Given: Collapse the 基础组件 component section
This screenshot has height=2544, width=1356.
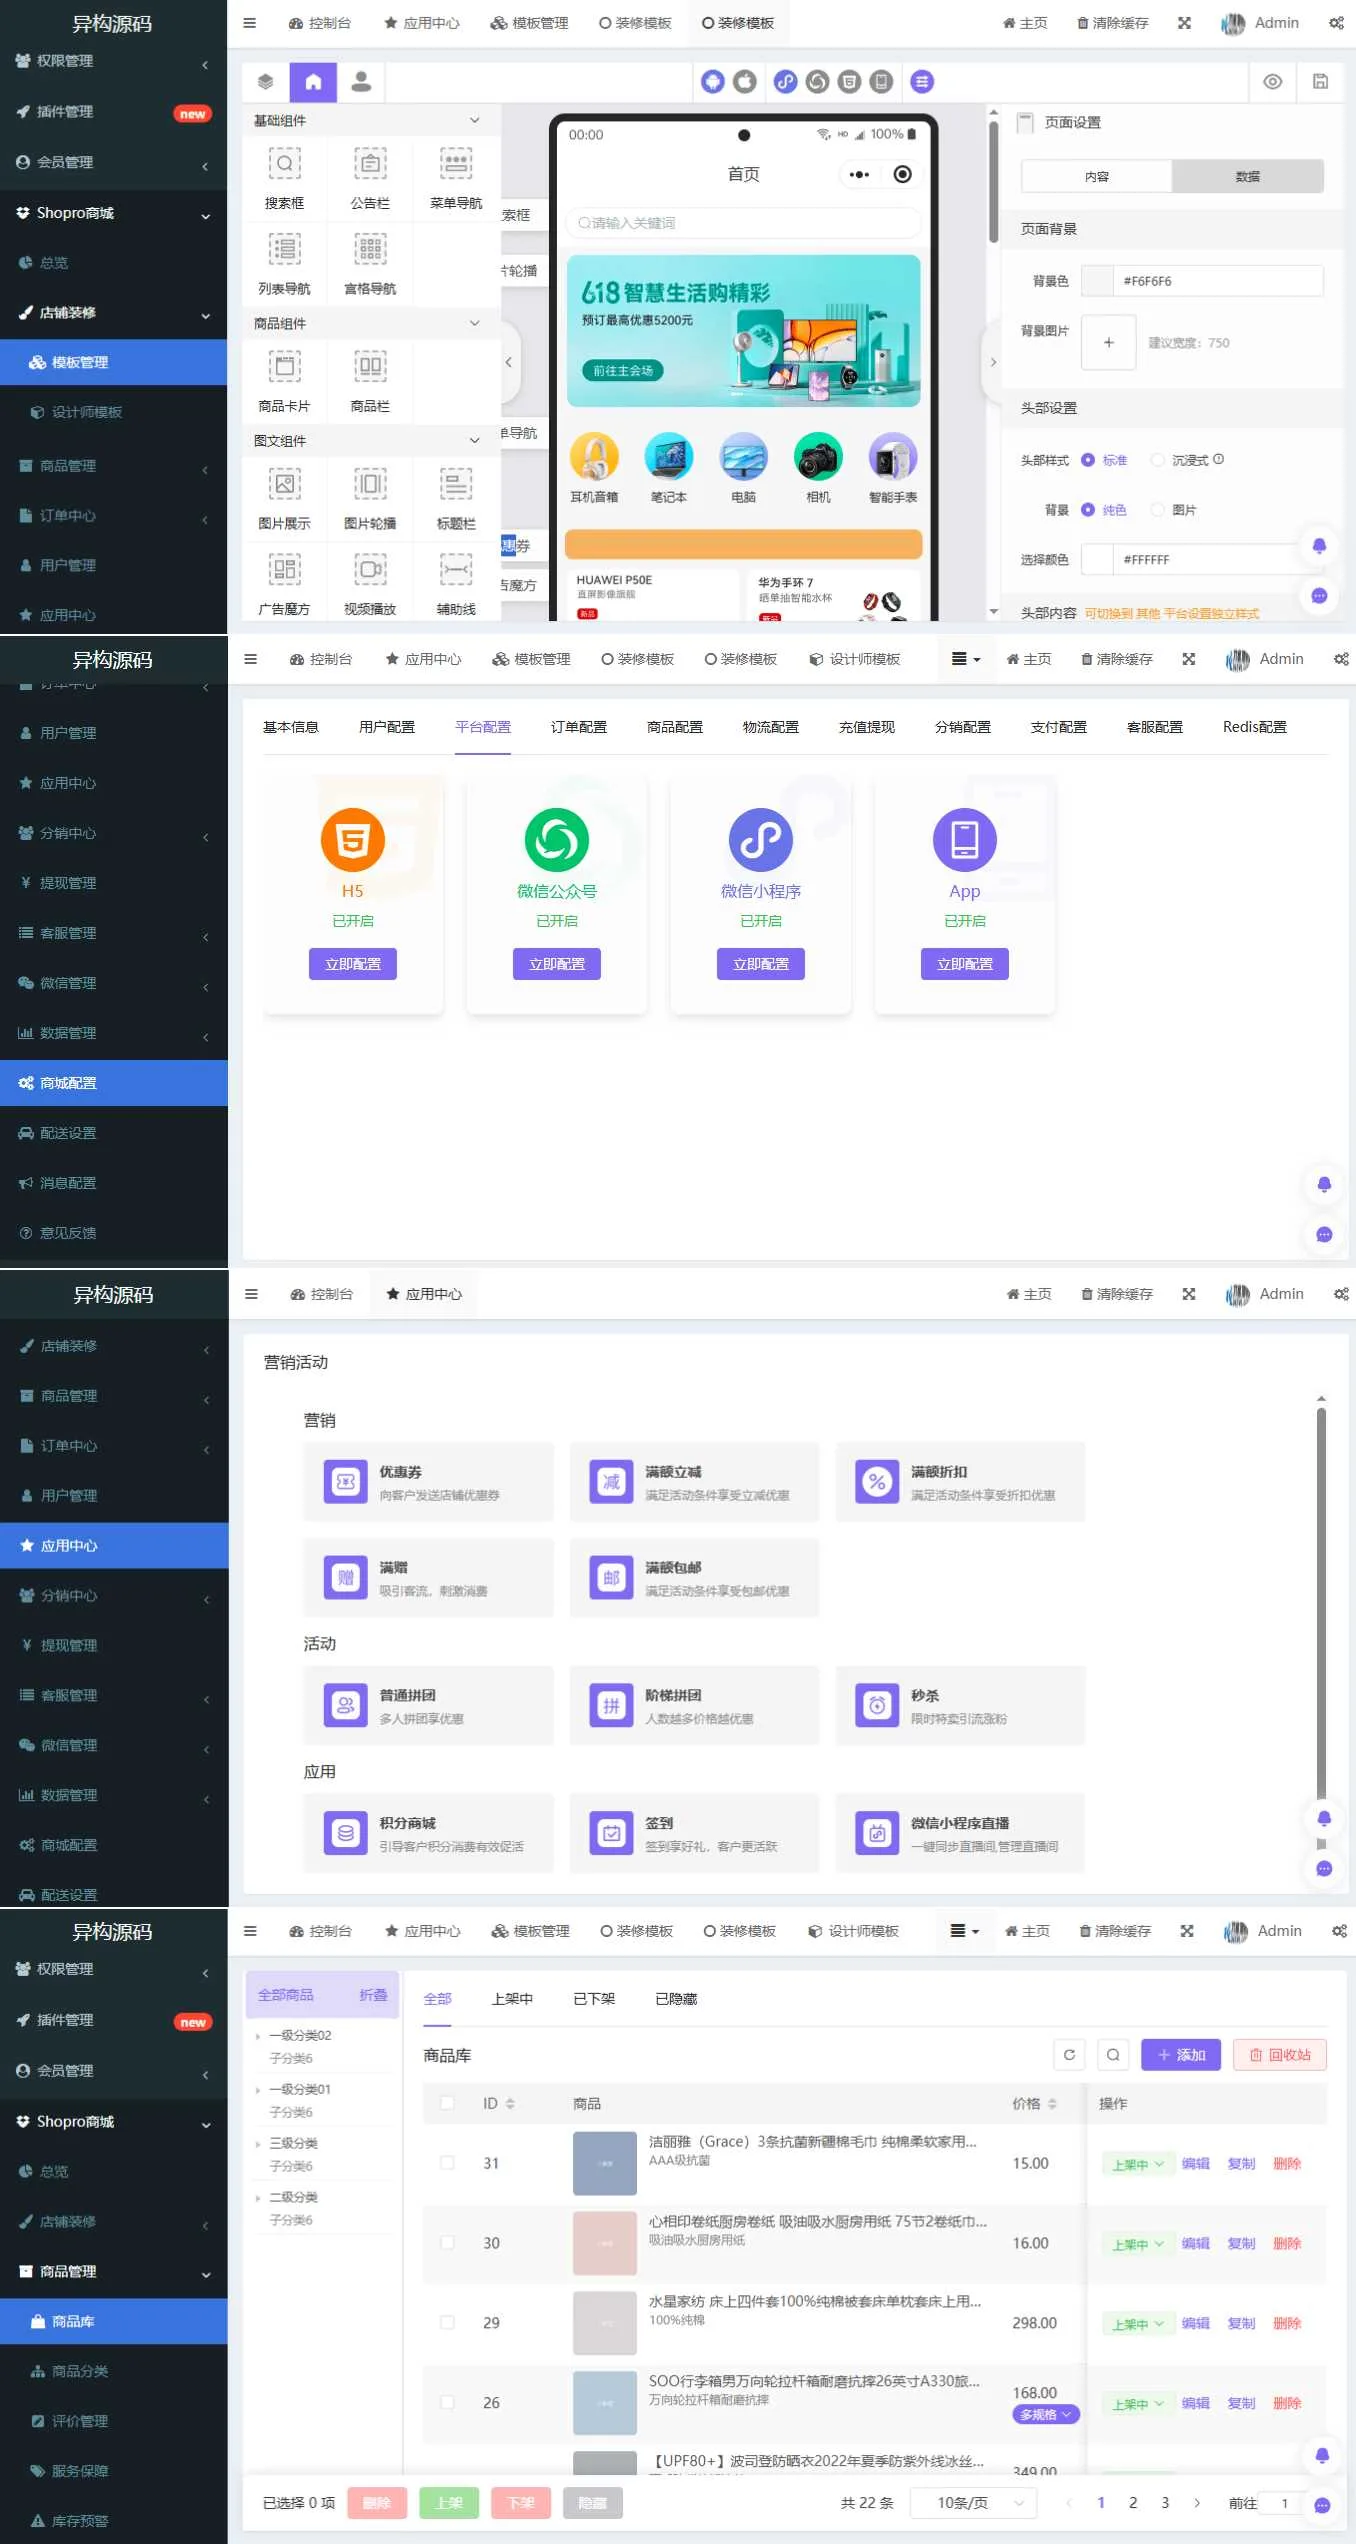Looking at the screenshot, I should (474, 121).
